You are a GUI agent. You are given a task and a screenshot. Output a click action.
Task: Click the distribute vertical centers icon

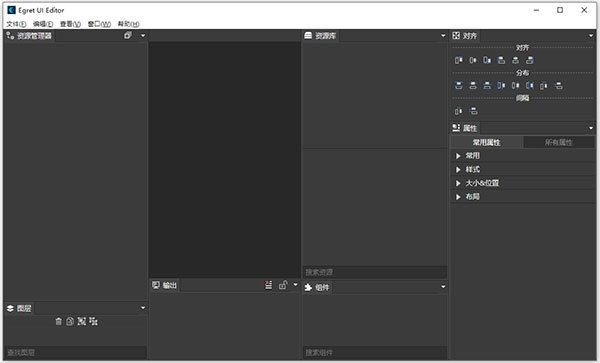coord(473,85)
